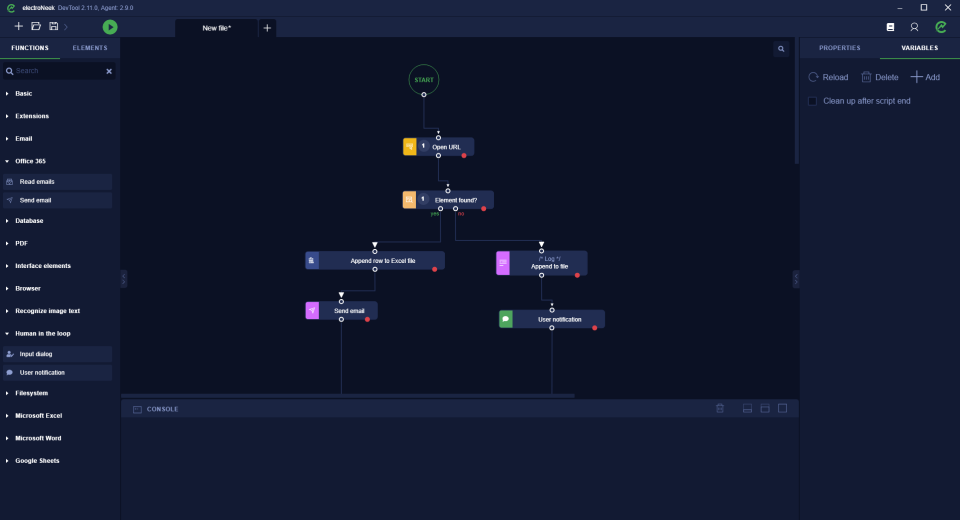Toggle breakpoint dot on Send email block
The width and height of the screenshot is (960, 520).
tap(367, 319)
